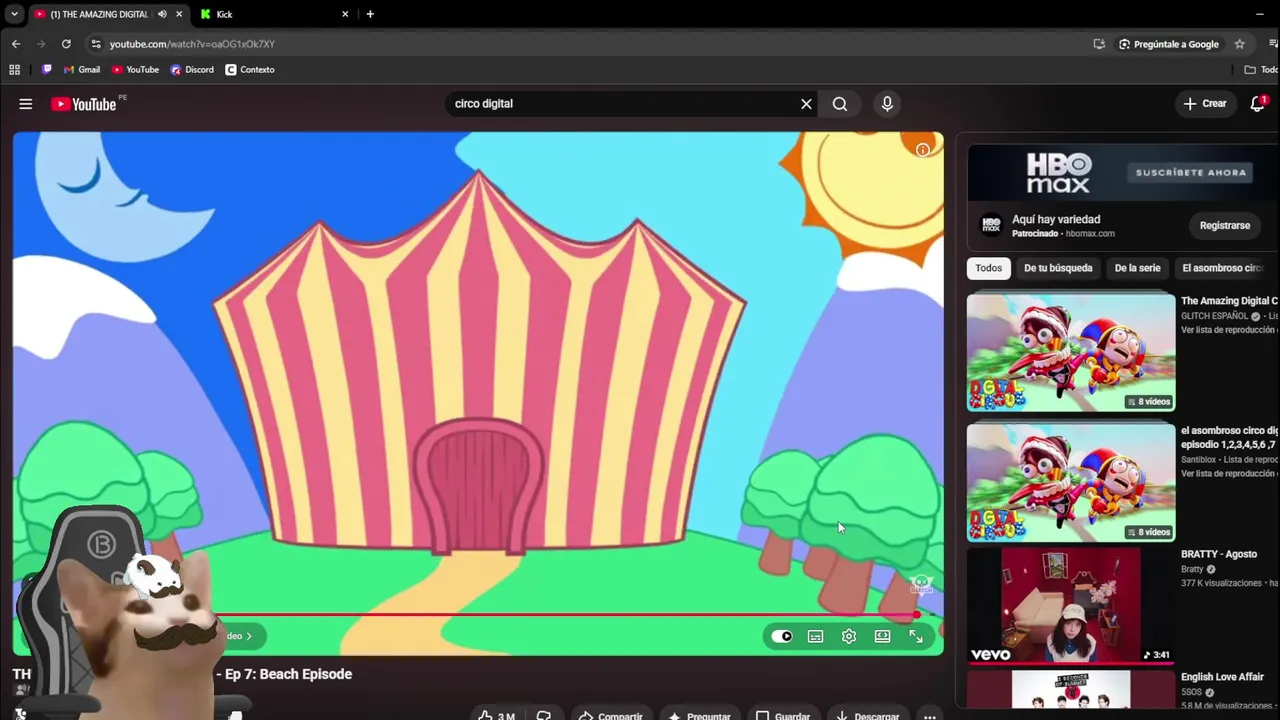
Task: Open the Discord bookmark
Action: [x=192, y=70]
